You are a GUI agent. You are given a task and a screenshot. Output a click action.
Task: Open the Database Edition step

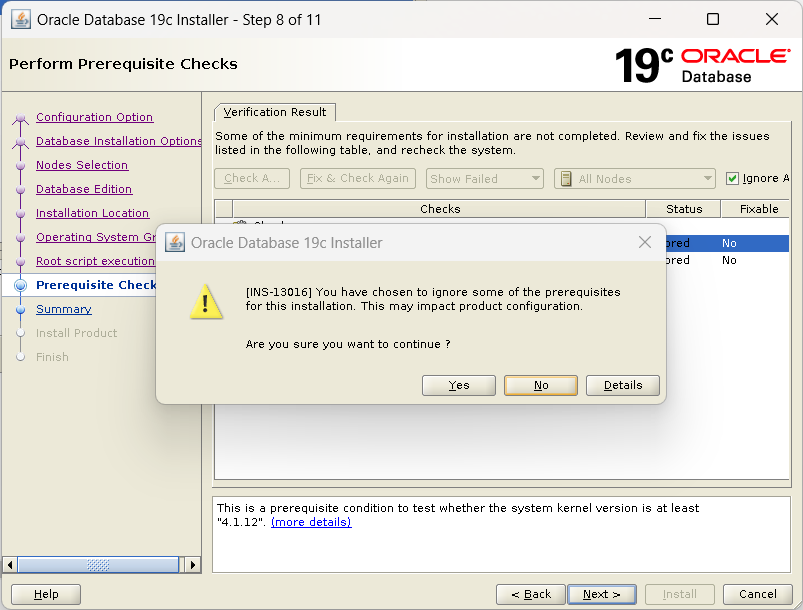click(x=84, y=189)
